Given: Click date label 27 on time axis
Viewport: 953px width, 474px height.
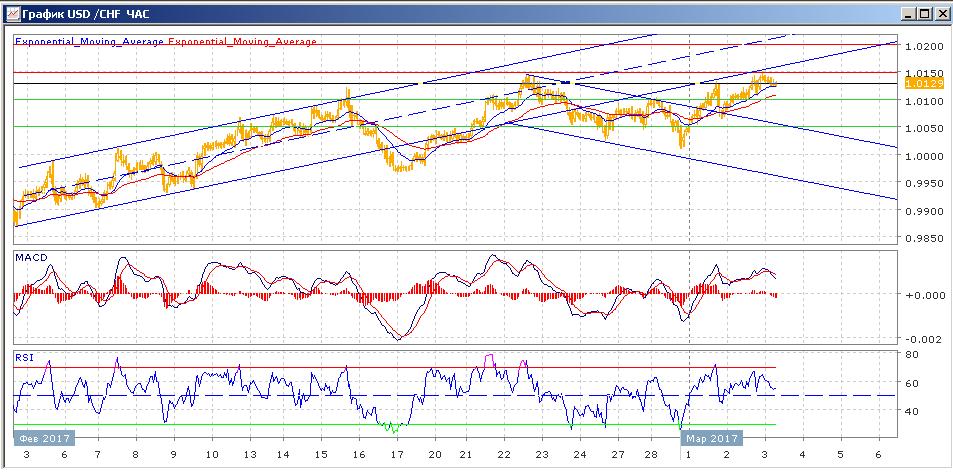Looking at the screenshot, I should pos(618,455).
